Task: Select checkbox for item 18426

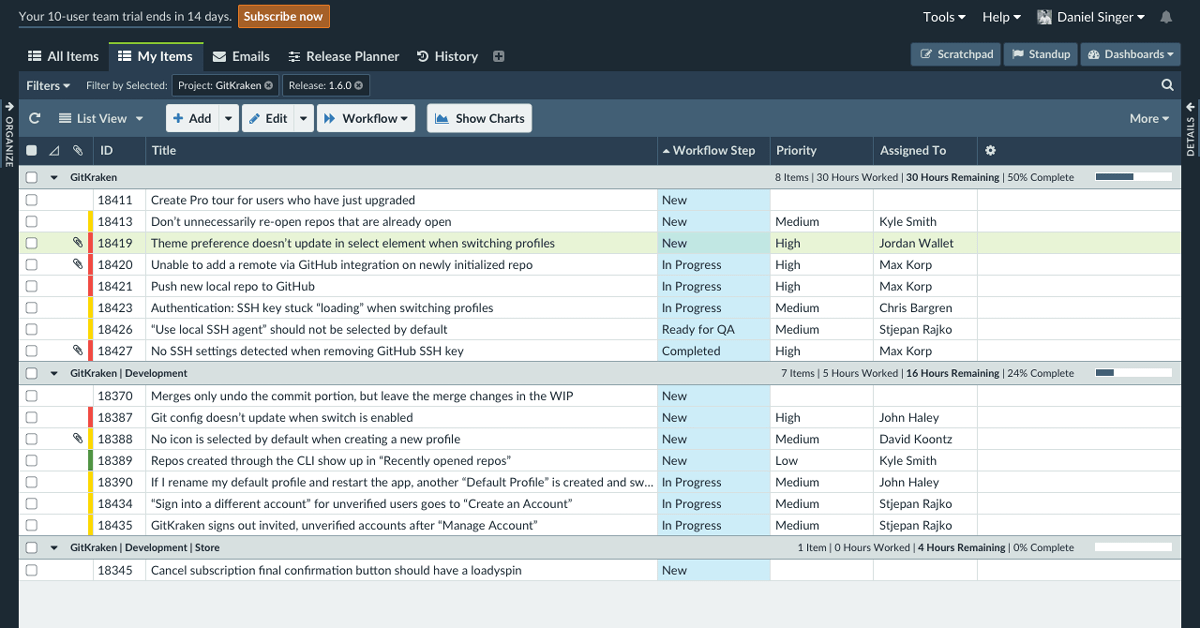Action: (32, 329)
